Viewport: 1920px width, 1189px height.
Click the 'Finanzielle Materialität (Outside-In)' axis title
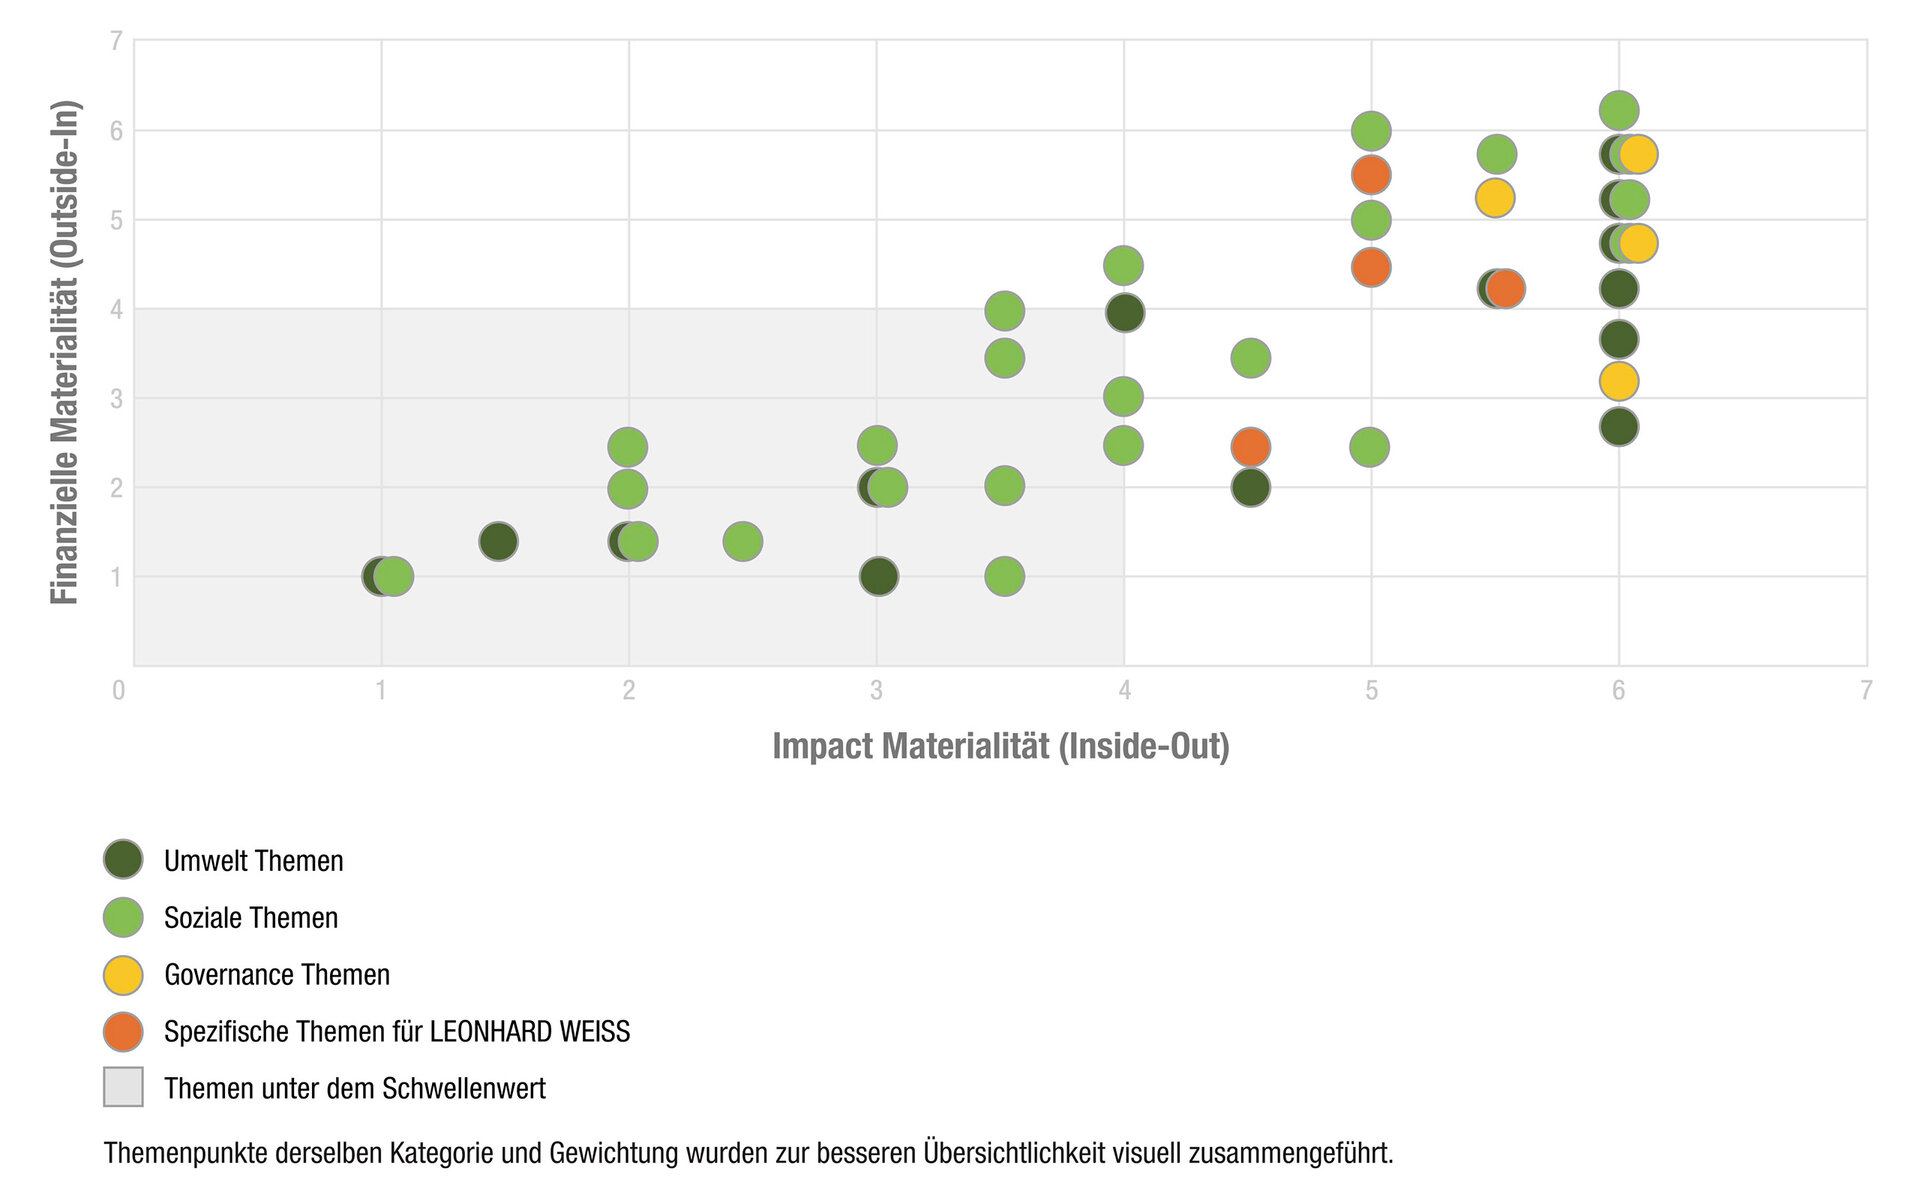(65, 352)
